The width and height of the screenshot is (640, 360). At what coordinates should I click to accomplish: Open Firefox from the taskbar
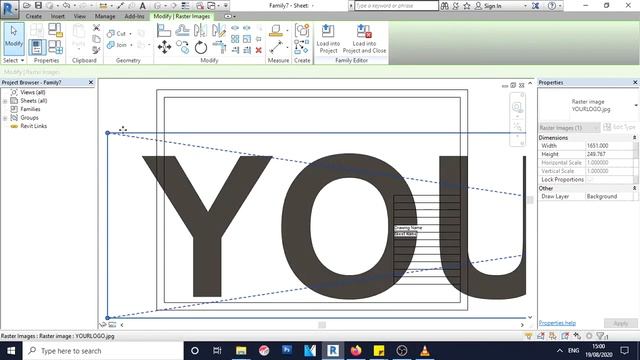point(356,351)
